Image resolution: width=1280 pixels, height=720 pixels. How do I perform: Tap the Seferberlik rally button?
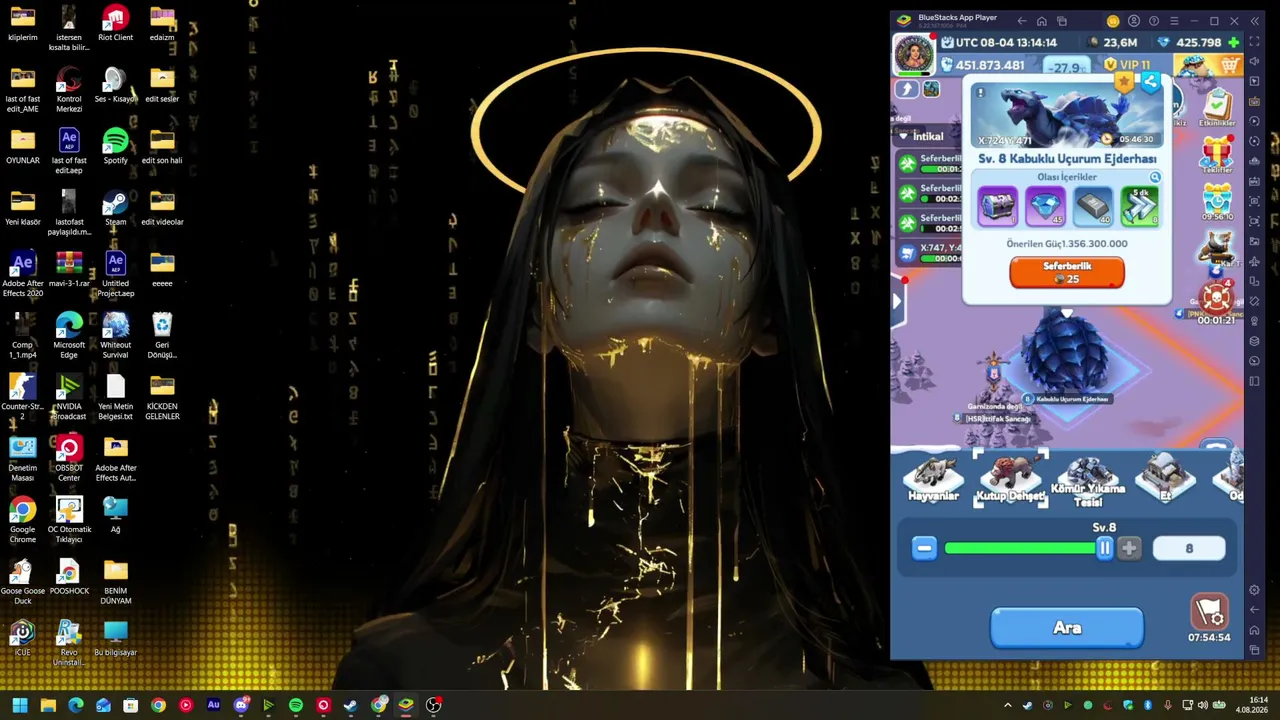click(1067, 272)
